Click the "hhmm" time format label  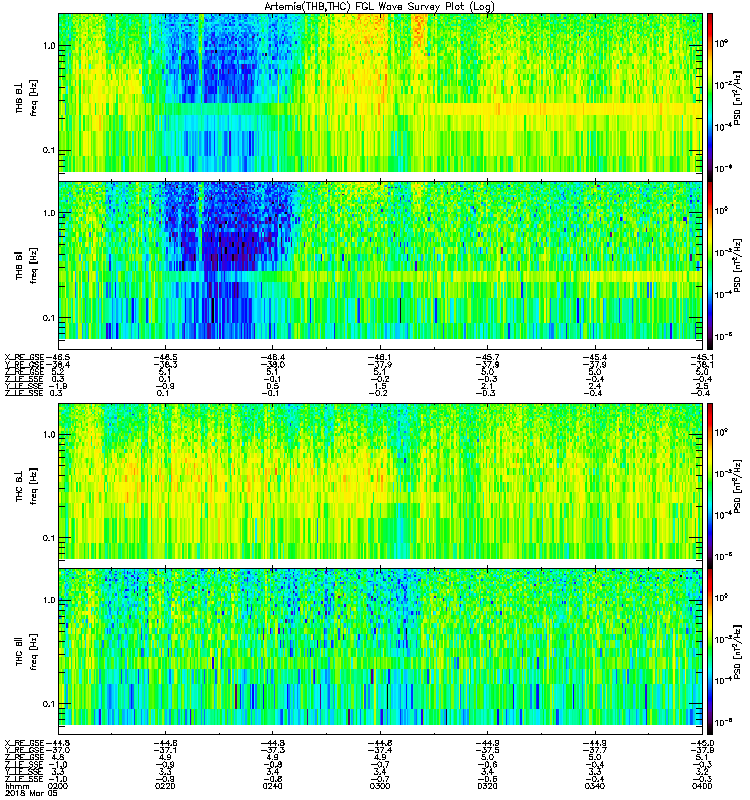tap(16, 786)
